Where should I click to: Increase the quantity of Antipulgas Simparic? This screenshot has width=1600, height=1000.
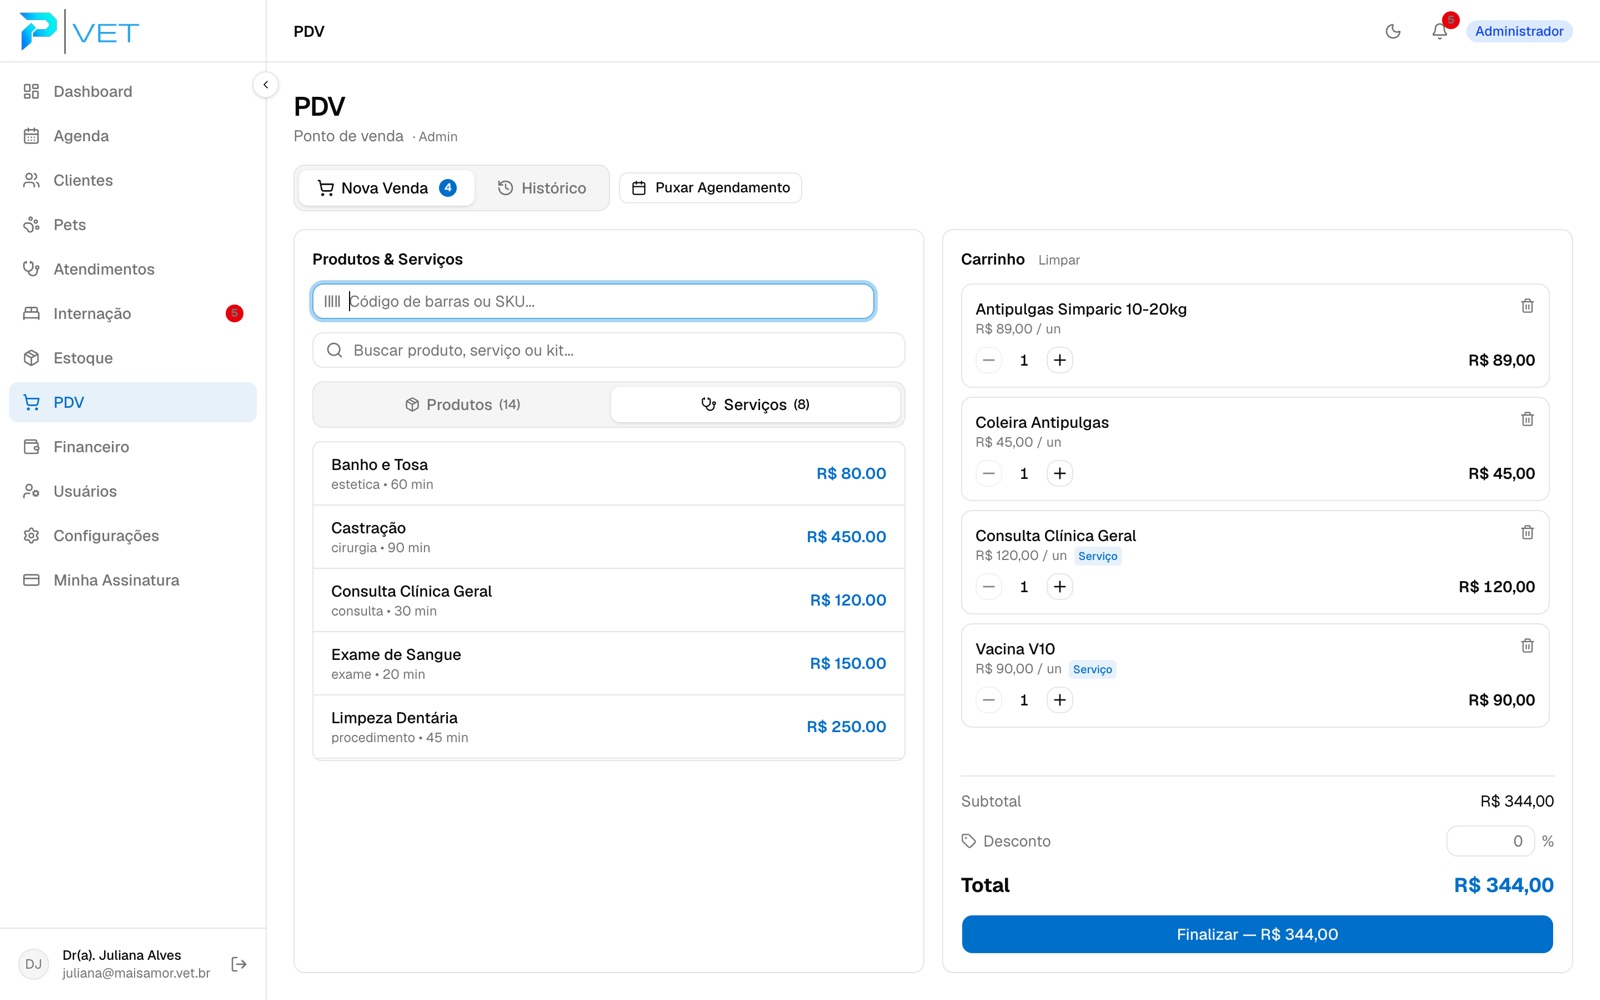click(1059, 360)
